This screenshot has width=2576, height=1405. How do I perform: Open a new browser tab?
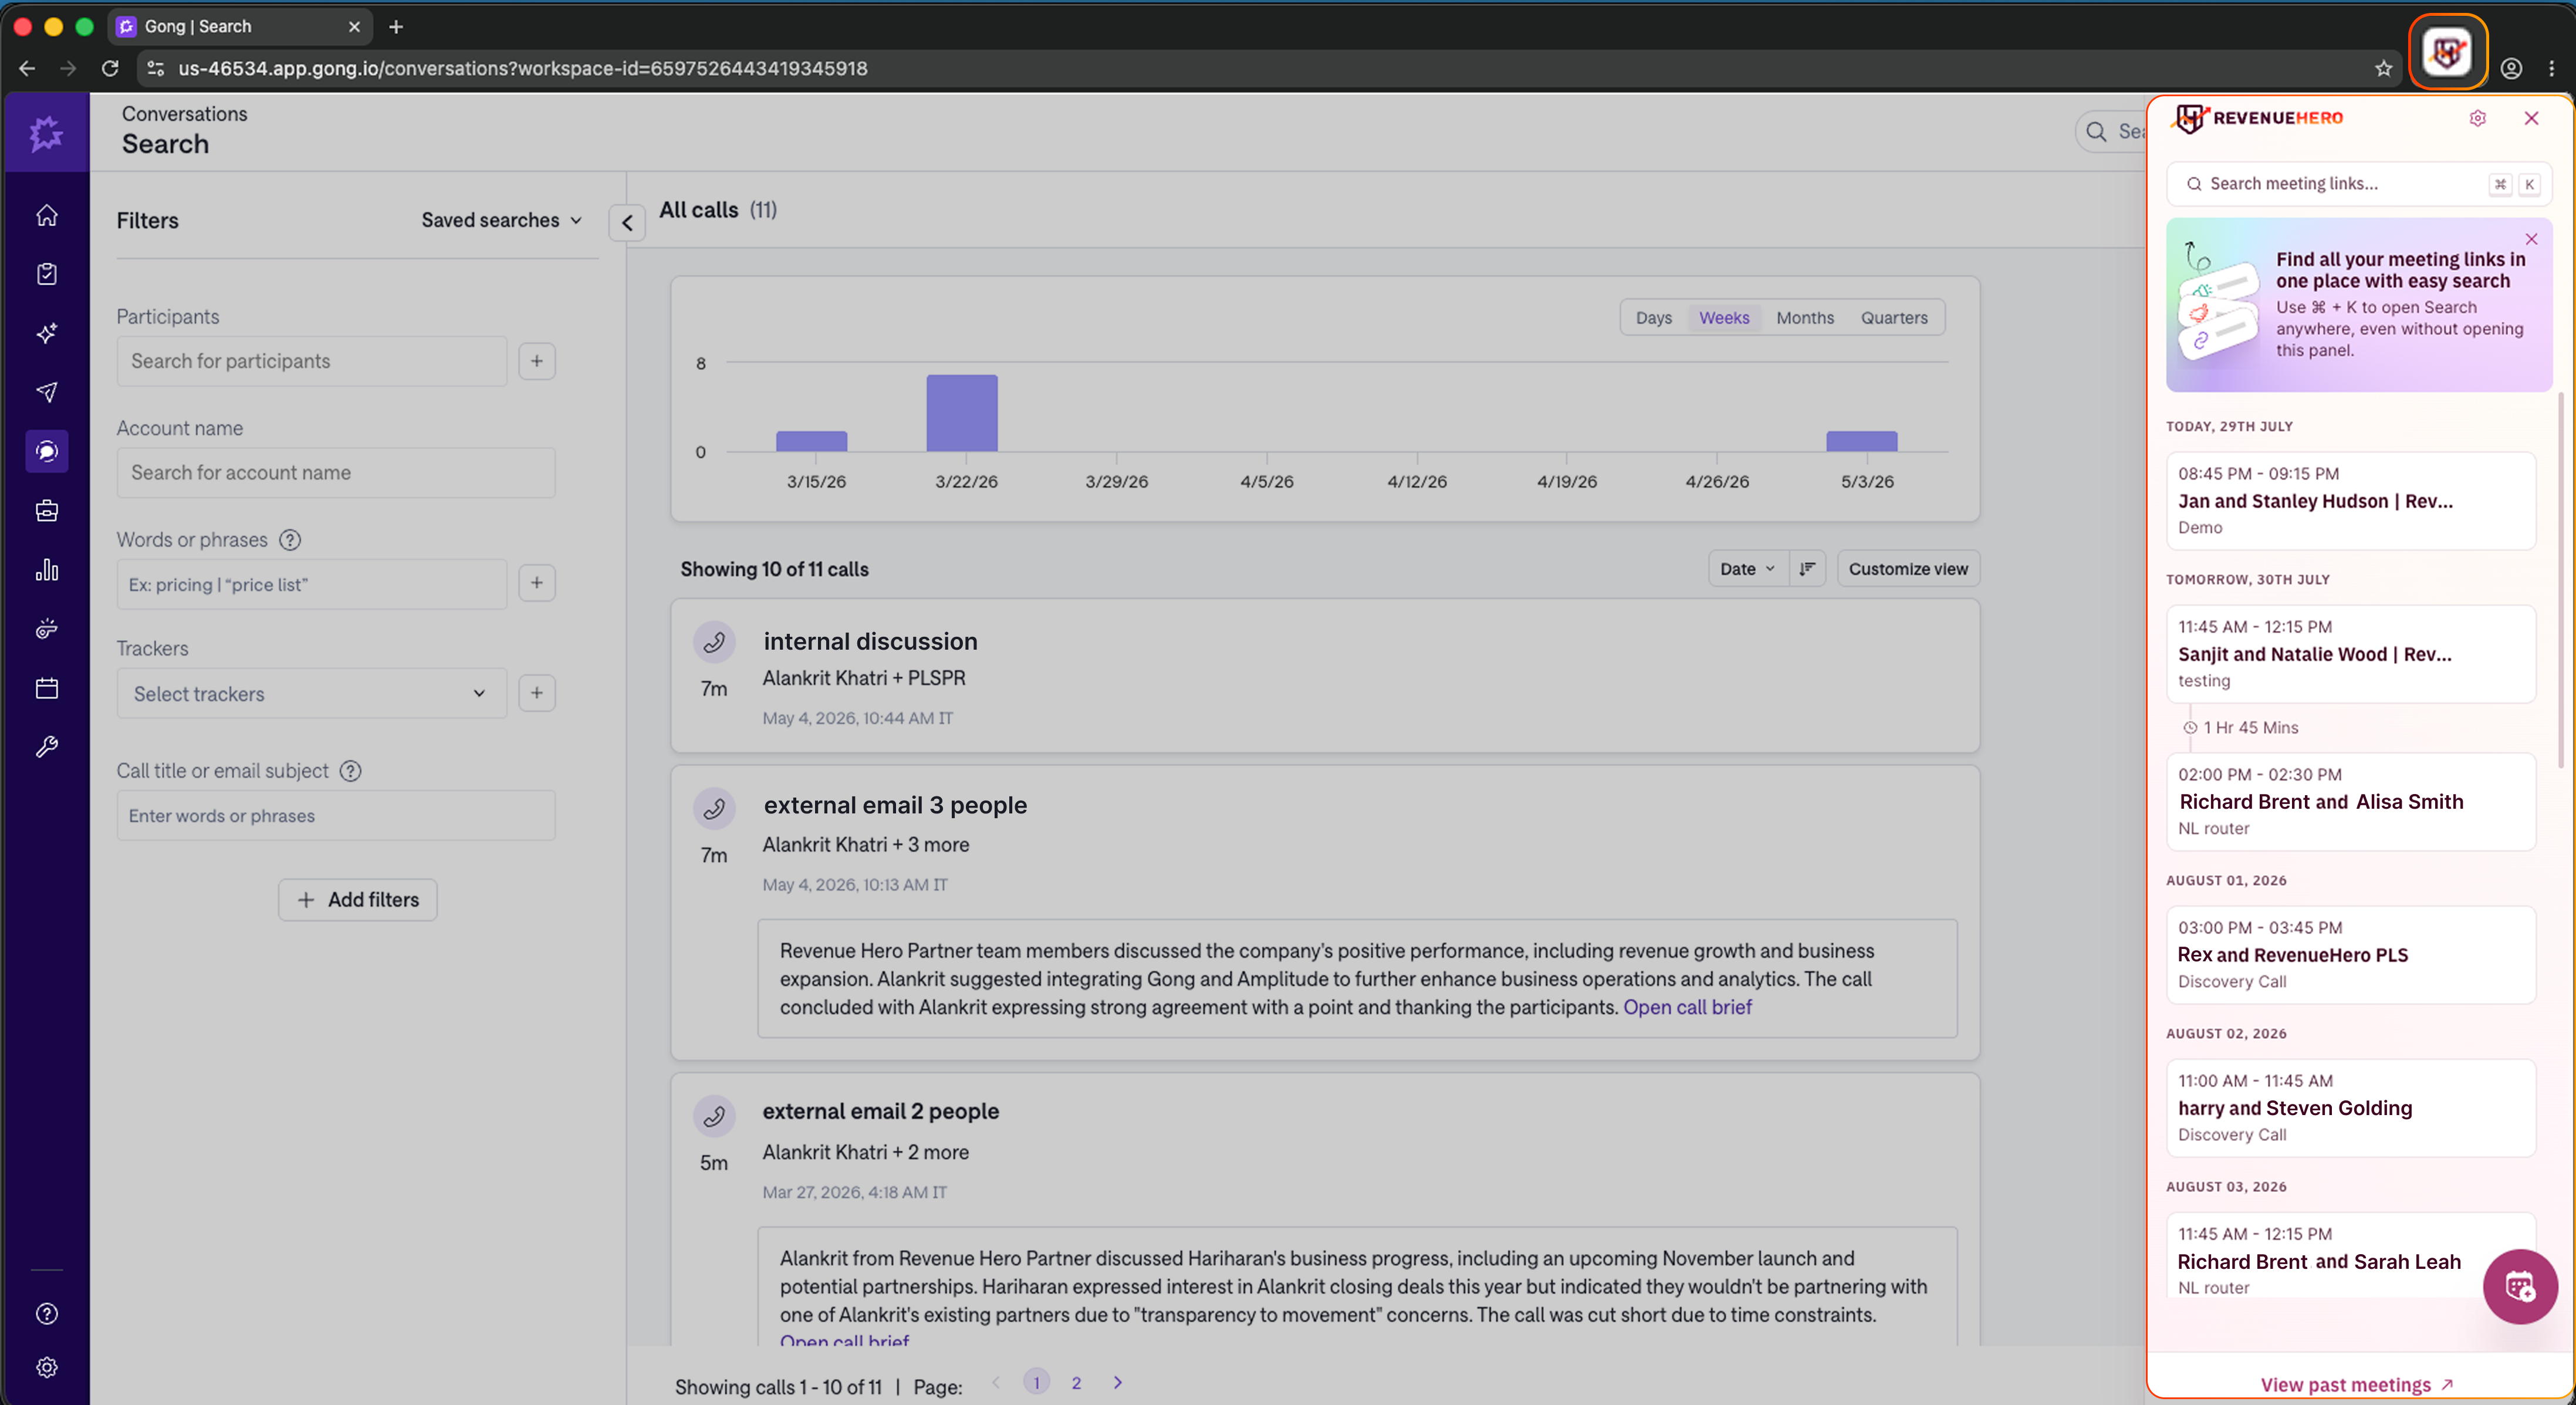tap(396, 27)
